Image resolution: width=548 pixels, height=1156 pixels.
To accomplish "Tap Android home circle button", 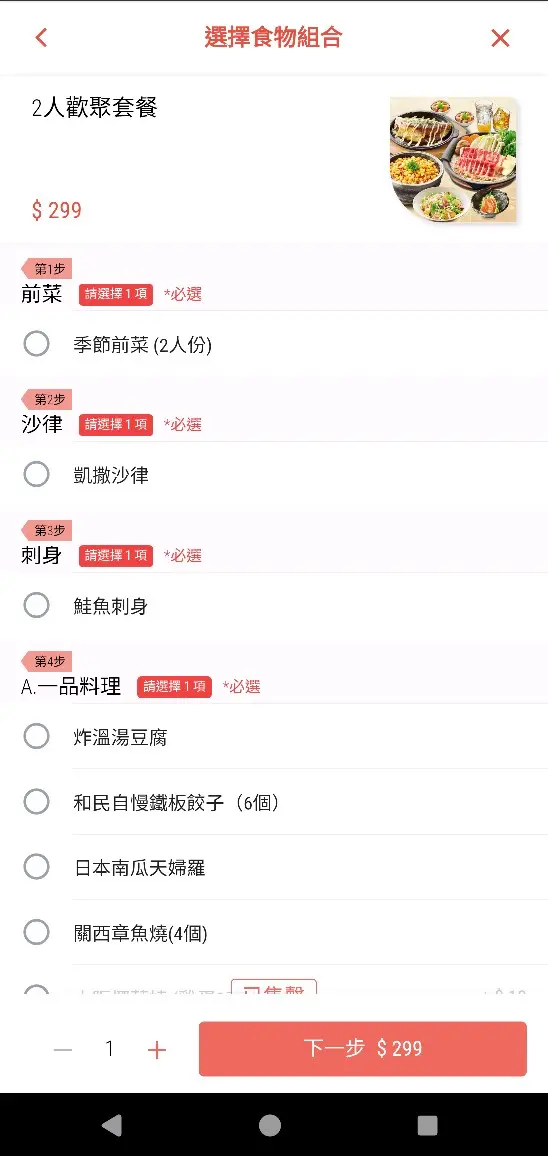I will [x=270, y=1125].
